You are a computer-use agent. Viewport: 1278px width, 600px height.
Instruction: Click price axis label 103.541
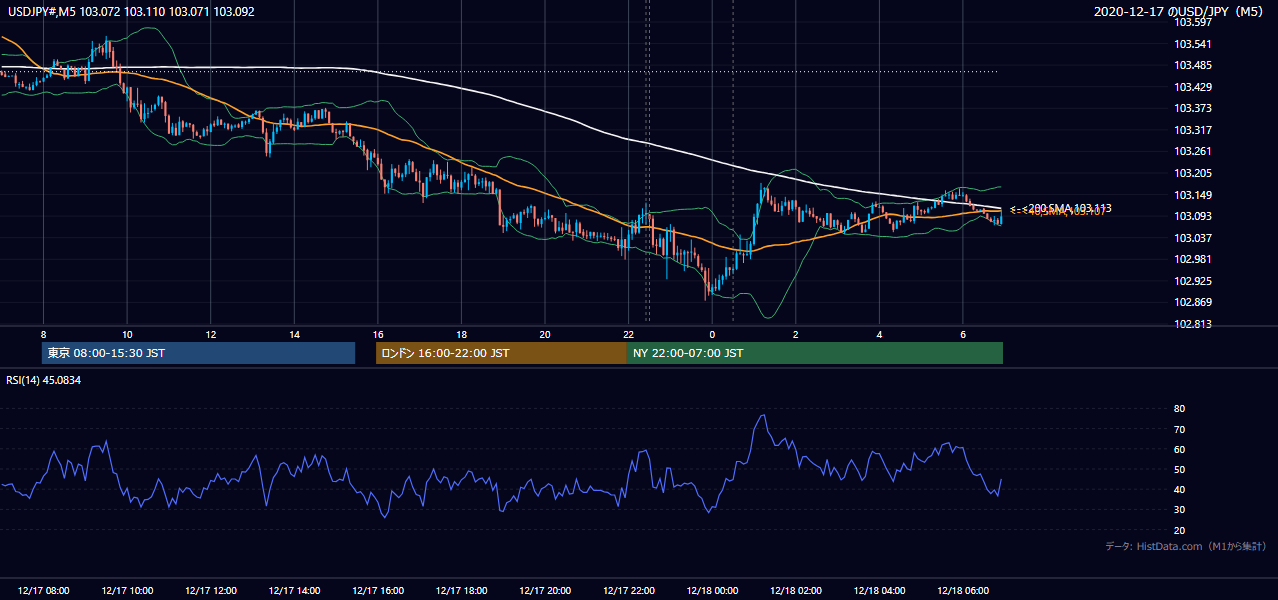[1193, 44]
